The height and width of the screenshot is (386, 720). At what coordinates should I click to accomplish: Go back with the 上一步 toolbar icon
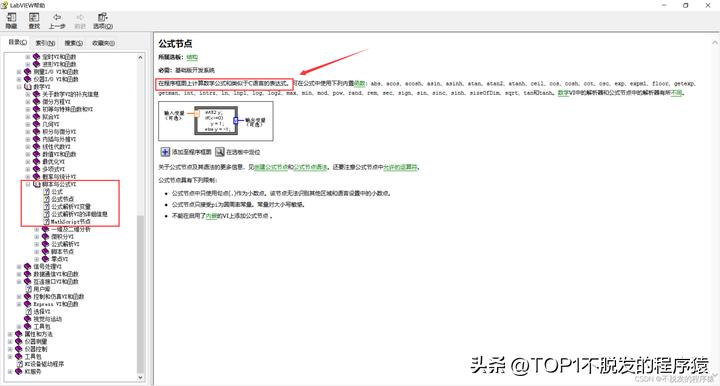[x=57, y=17]
